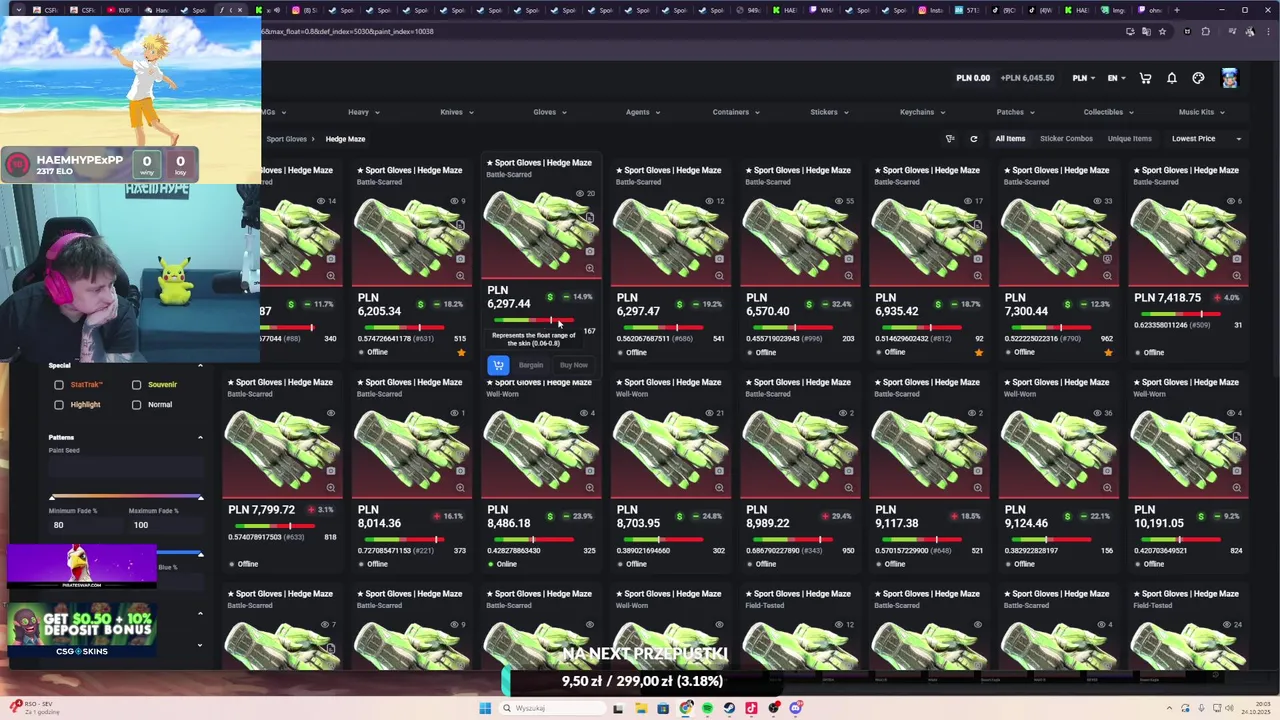Collapse the Special filter section
The height and width of the screenshot is (720, 1280).
click(200, 366)
